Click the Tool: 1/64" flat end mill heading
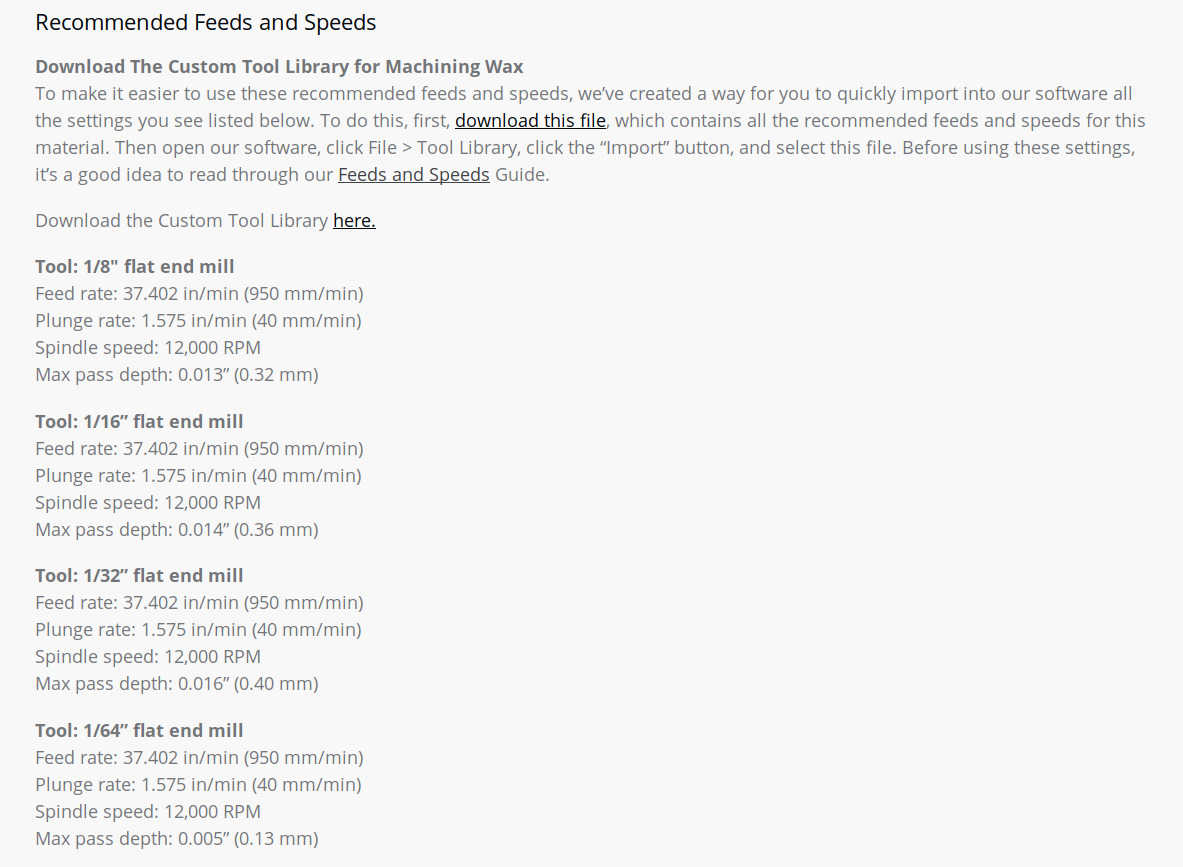 [x=139, y=730]
